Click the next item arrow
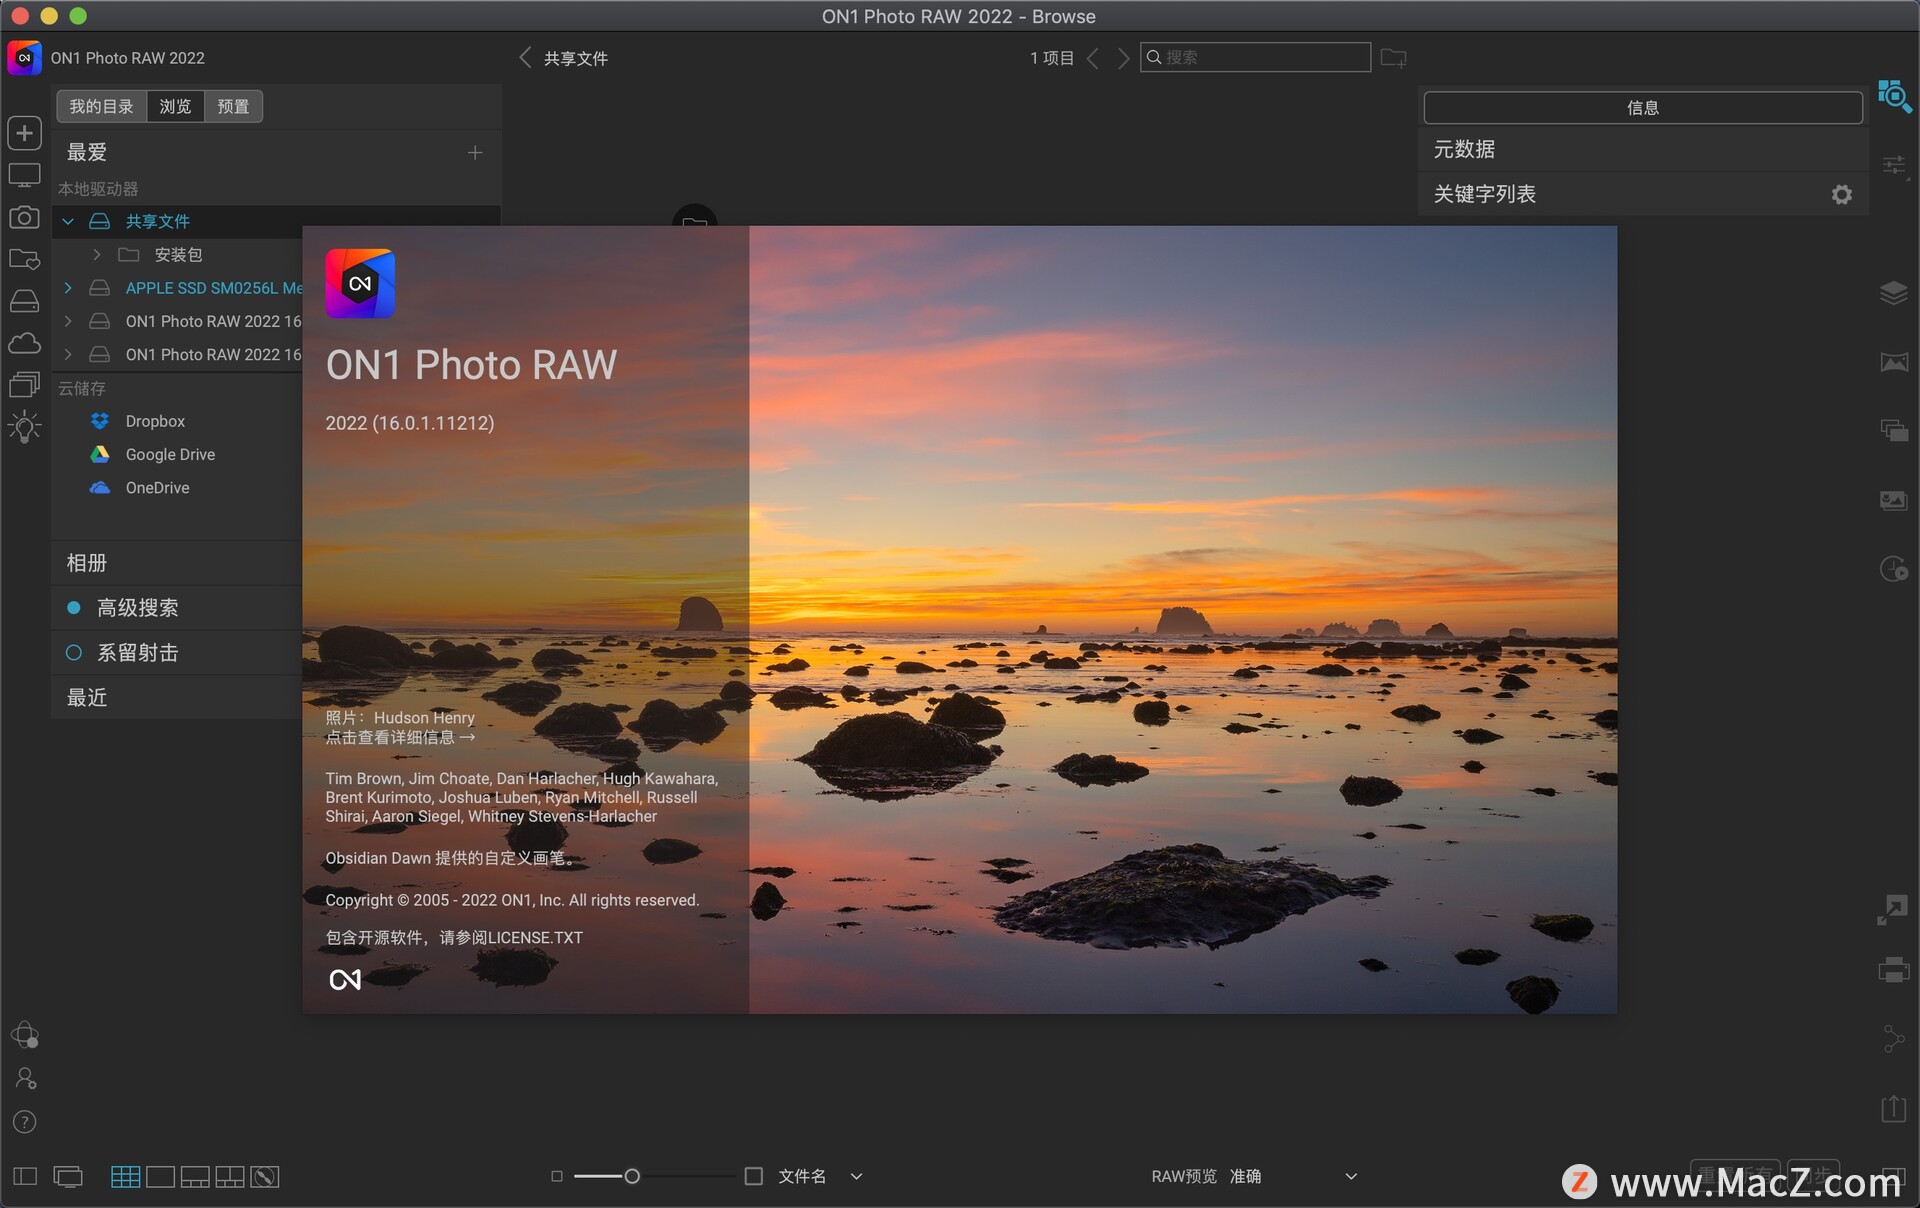Screen dimensions: 1920x1208 point(1123,58)
